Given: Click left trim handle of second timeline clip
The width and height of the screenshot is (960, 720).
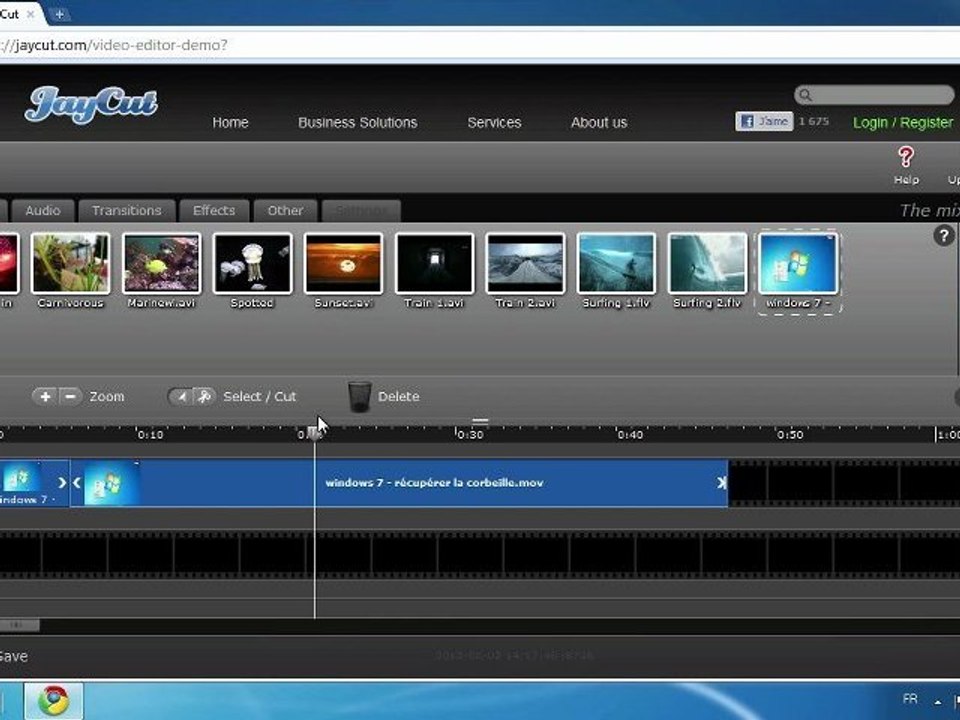Looking at the screenshot, I should click(x=77, y=482).
